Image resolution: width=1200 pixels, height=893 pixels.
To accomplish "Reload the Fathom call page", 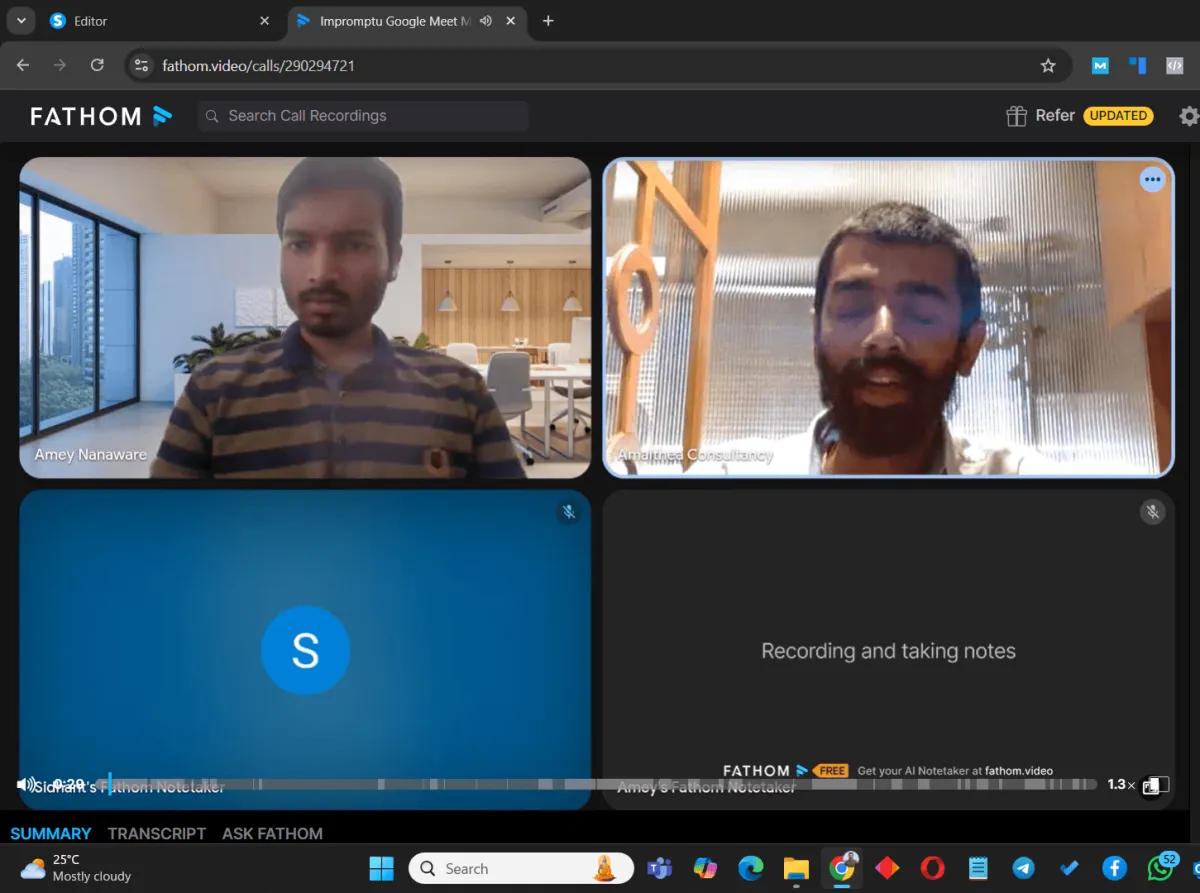I will 97,65.
